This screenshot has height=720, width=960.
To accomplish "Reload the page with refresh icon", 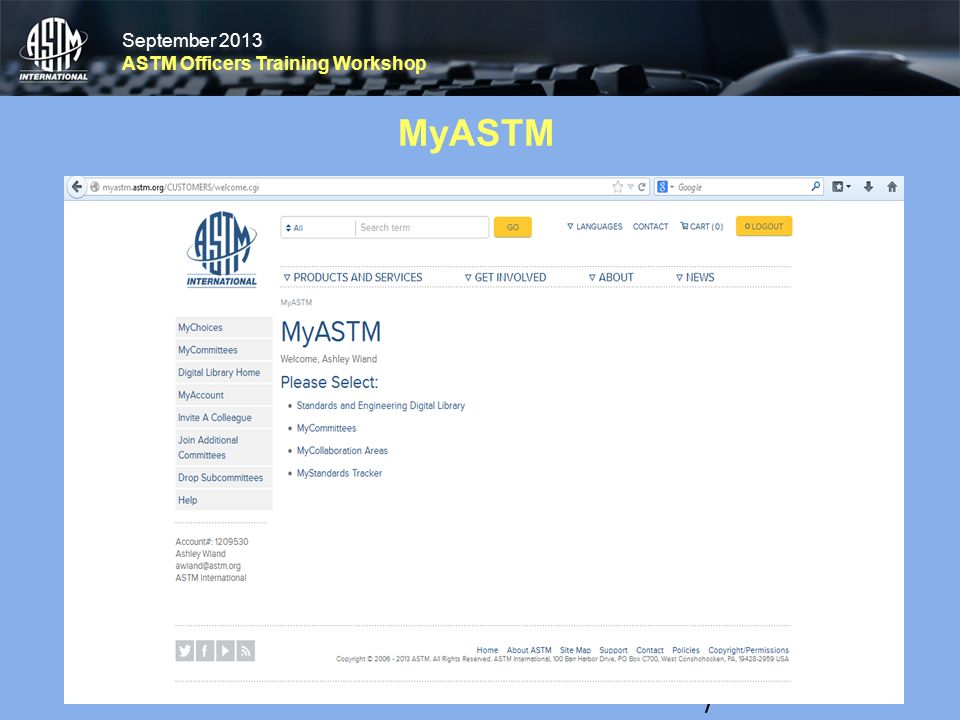I will tap(642, 187).
